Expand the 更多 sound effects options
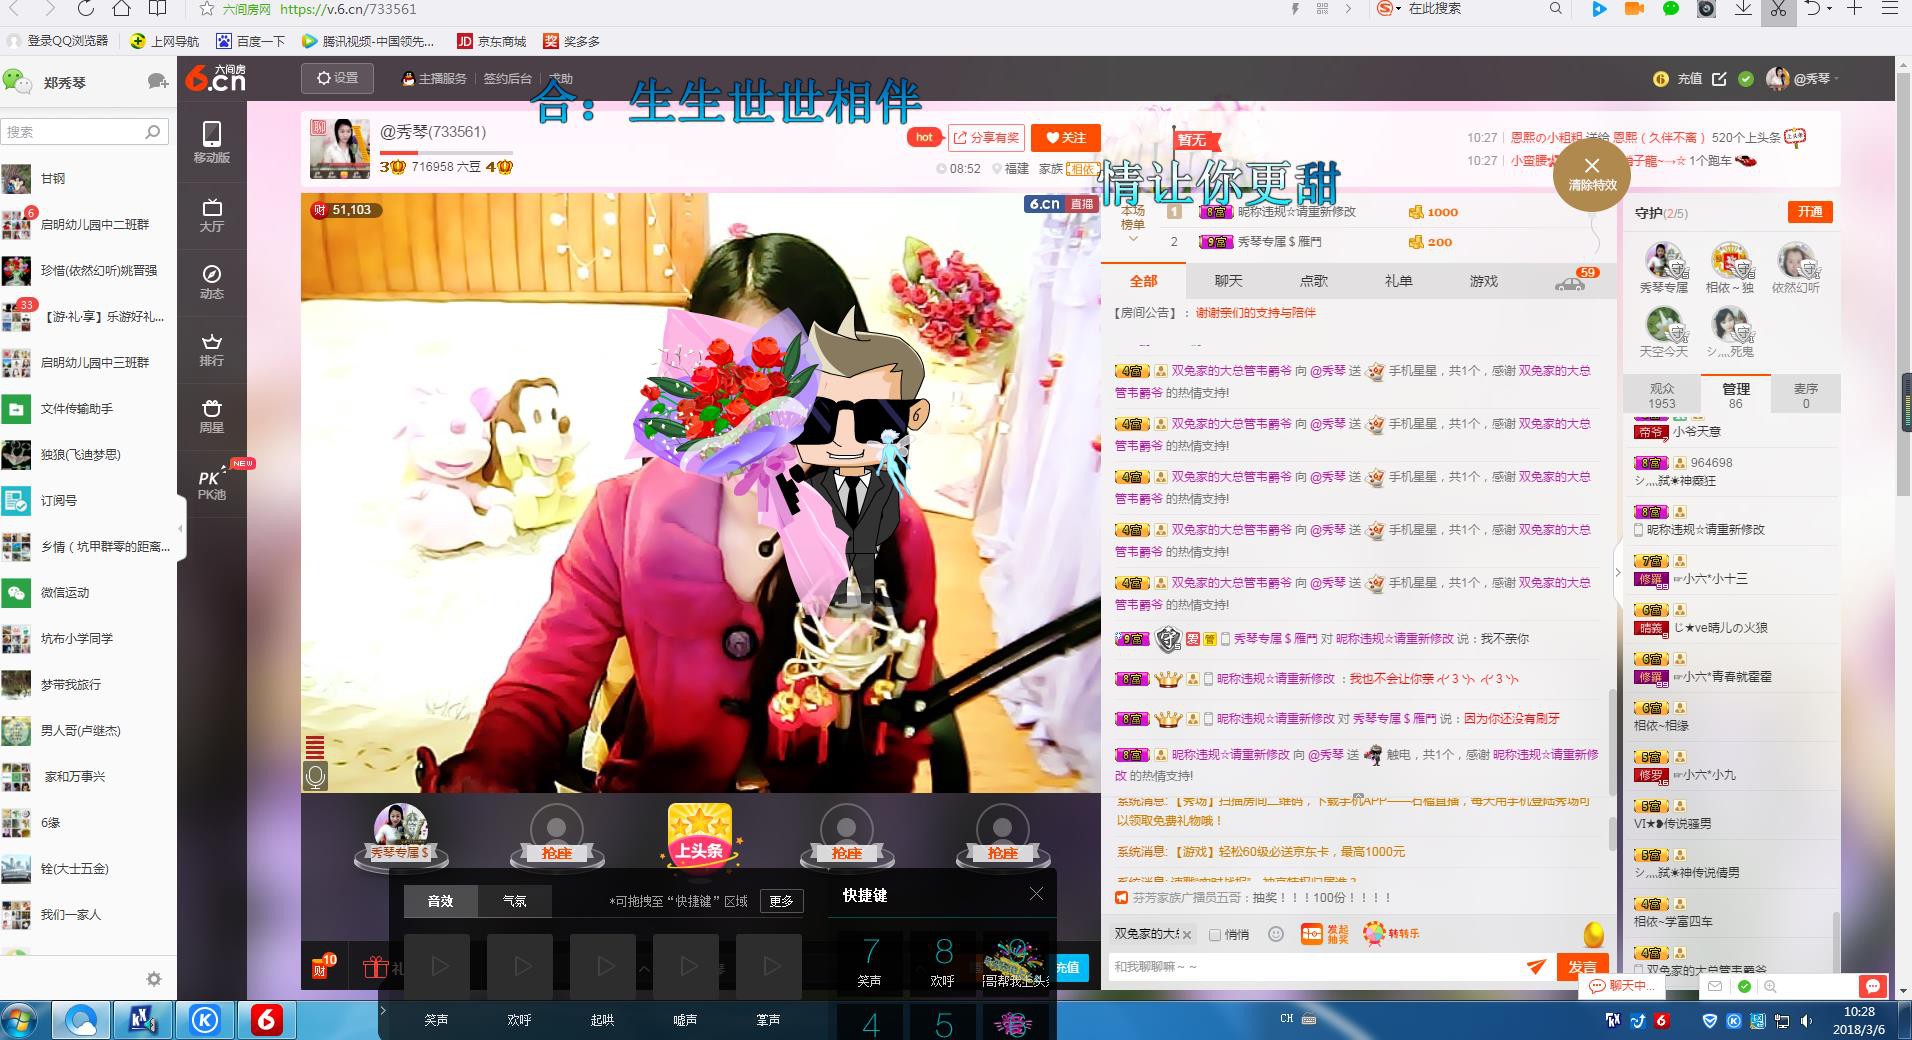The width and height of the screenshot is (1912, 1040). point(781,901)
